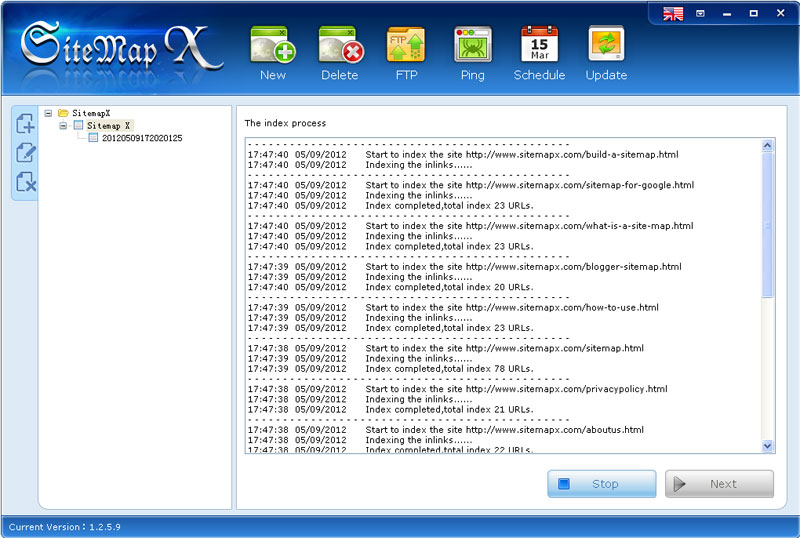Click the log scrollbar down arrow
This screenshot has width=800, height=538.
click(767, 446)
